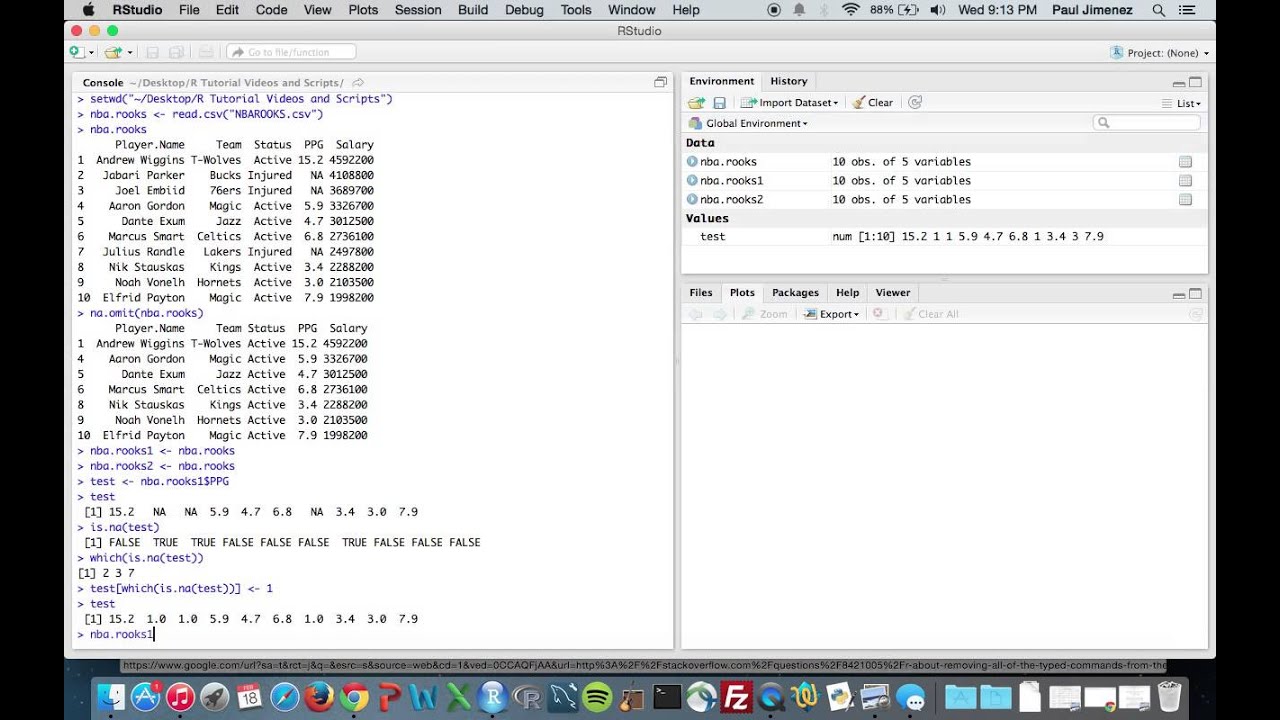
Task: Open the Project: (None) menu
Action: [x=1160, y=53]
